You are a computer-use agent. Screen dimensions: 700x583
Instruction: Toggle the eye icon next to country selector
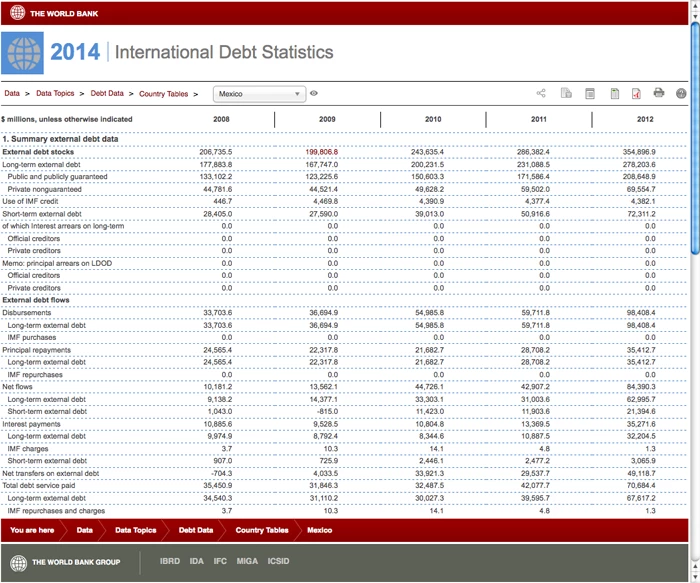(x=314, y=93)
